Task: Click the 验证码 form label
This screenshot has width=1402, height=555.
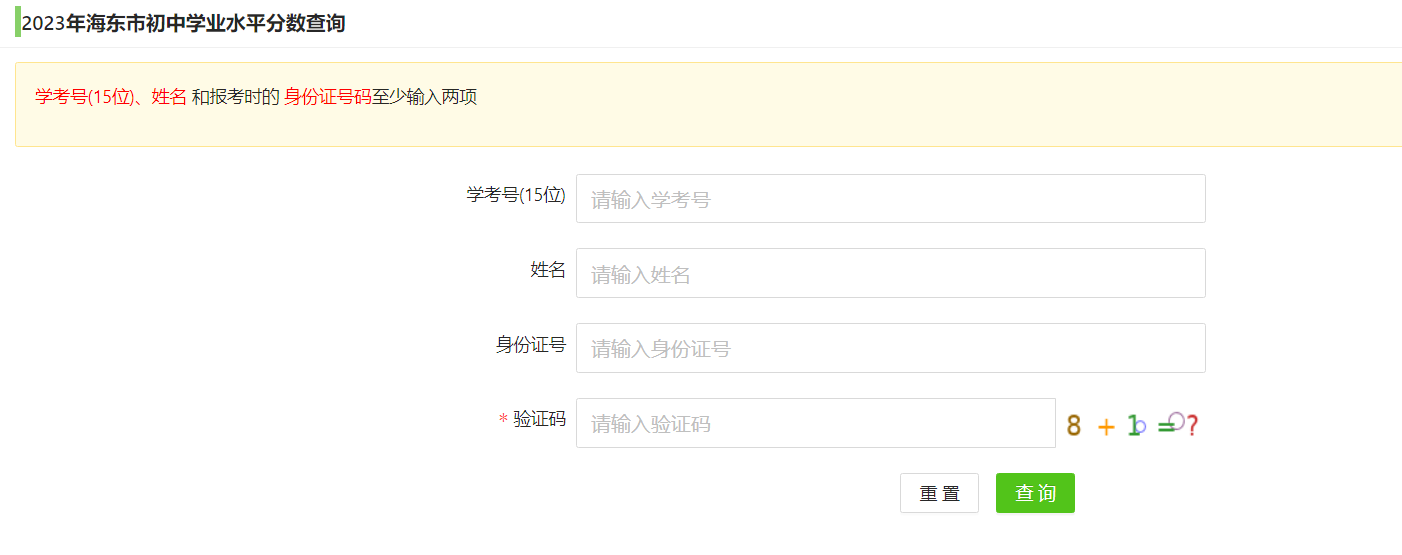Action: click(540, 420)
